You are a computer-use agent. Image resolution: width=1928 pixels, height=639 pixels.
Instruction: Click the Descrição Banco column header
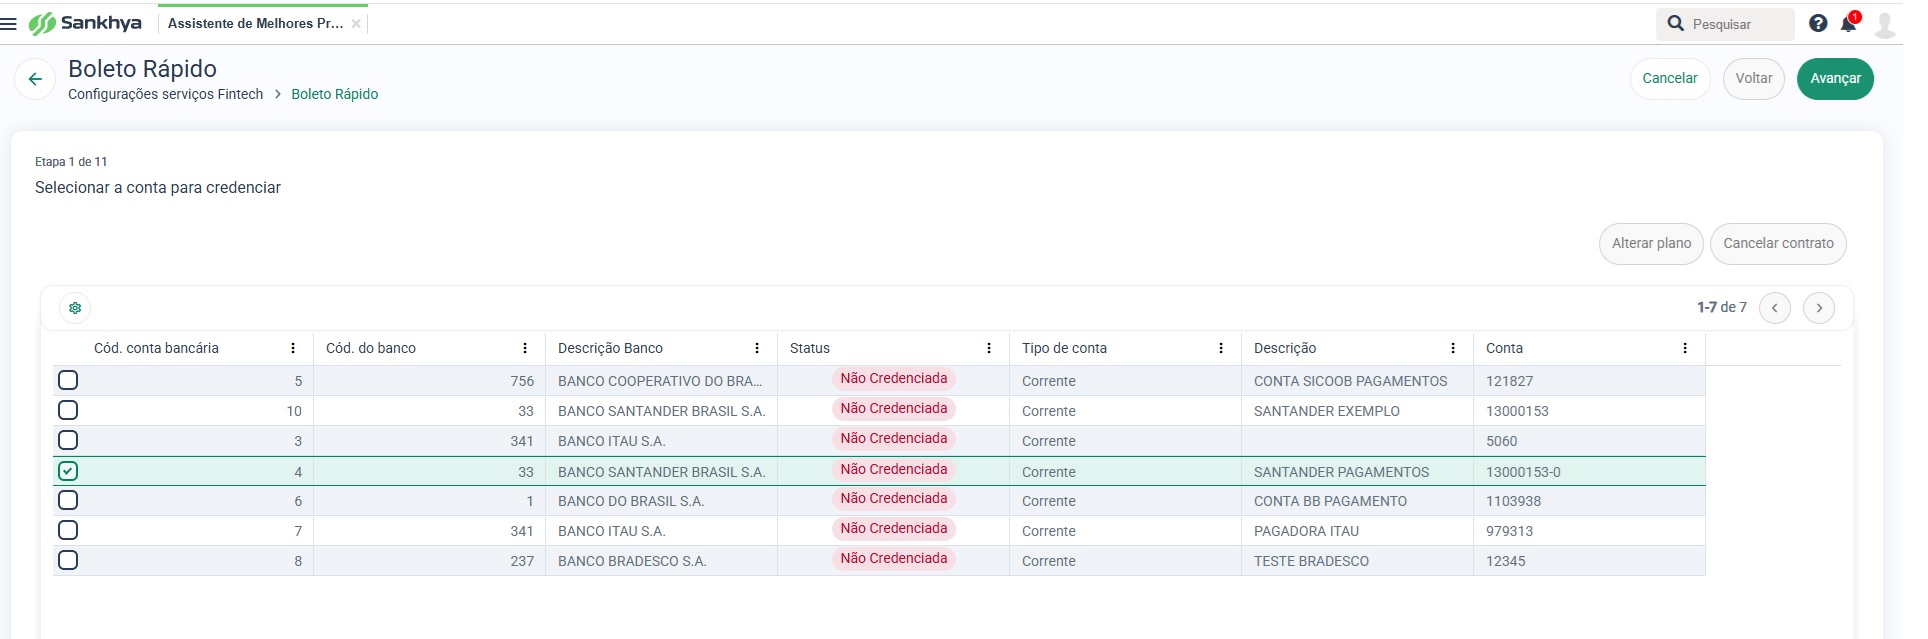[x=610, y=348]
